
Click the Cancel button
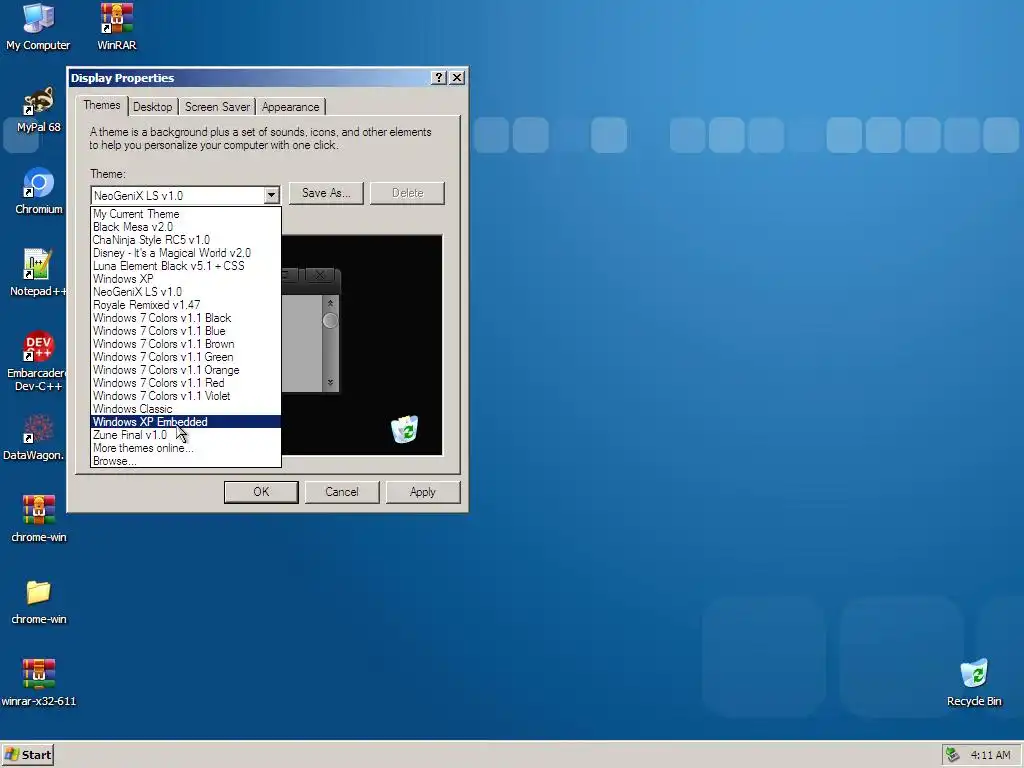[342, 492]
